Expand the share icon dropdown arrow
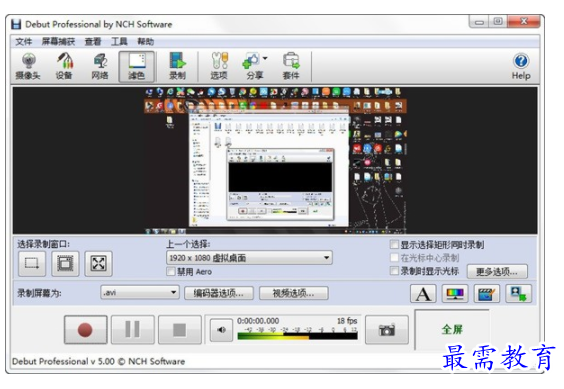The width and height of the screenshot is (564, 389). click(x=265, y=58)
